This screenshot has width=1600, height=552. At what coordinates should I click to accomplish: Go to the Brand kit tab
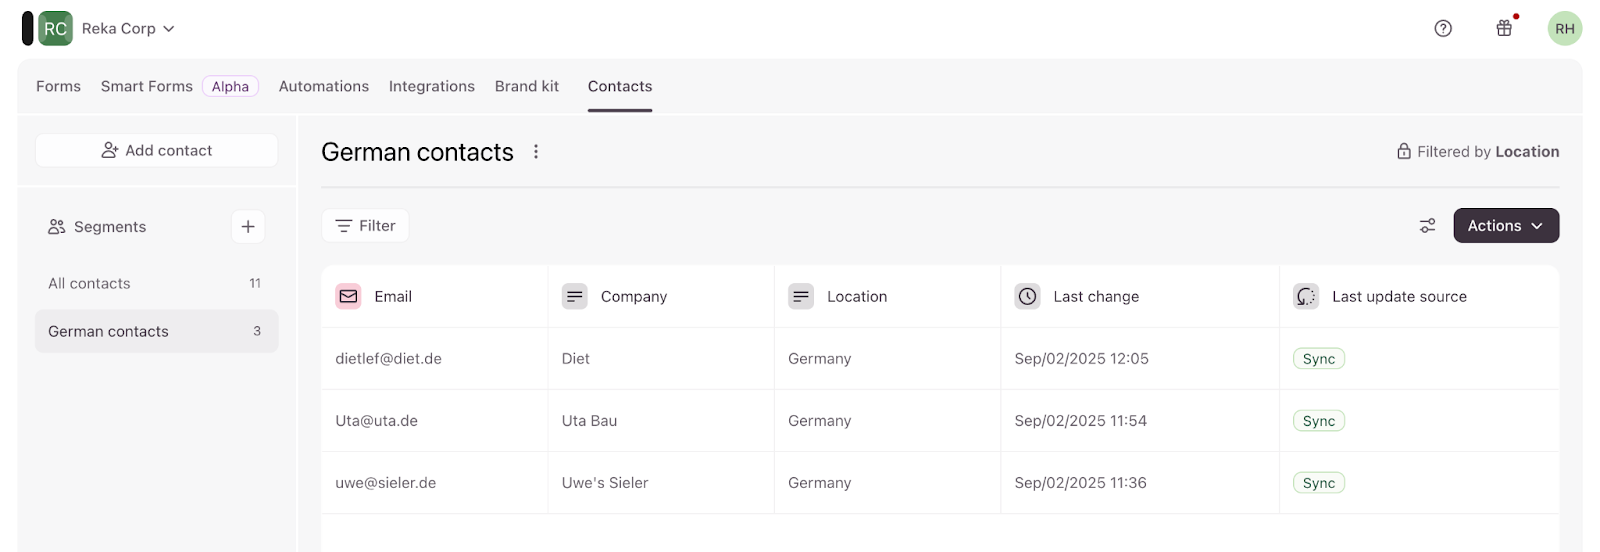tap(527, 87)
